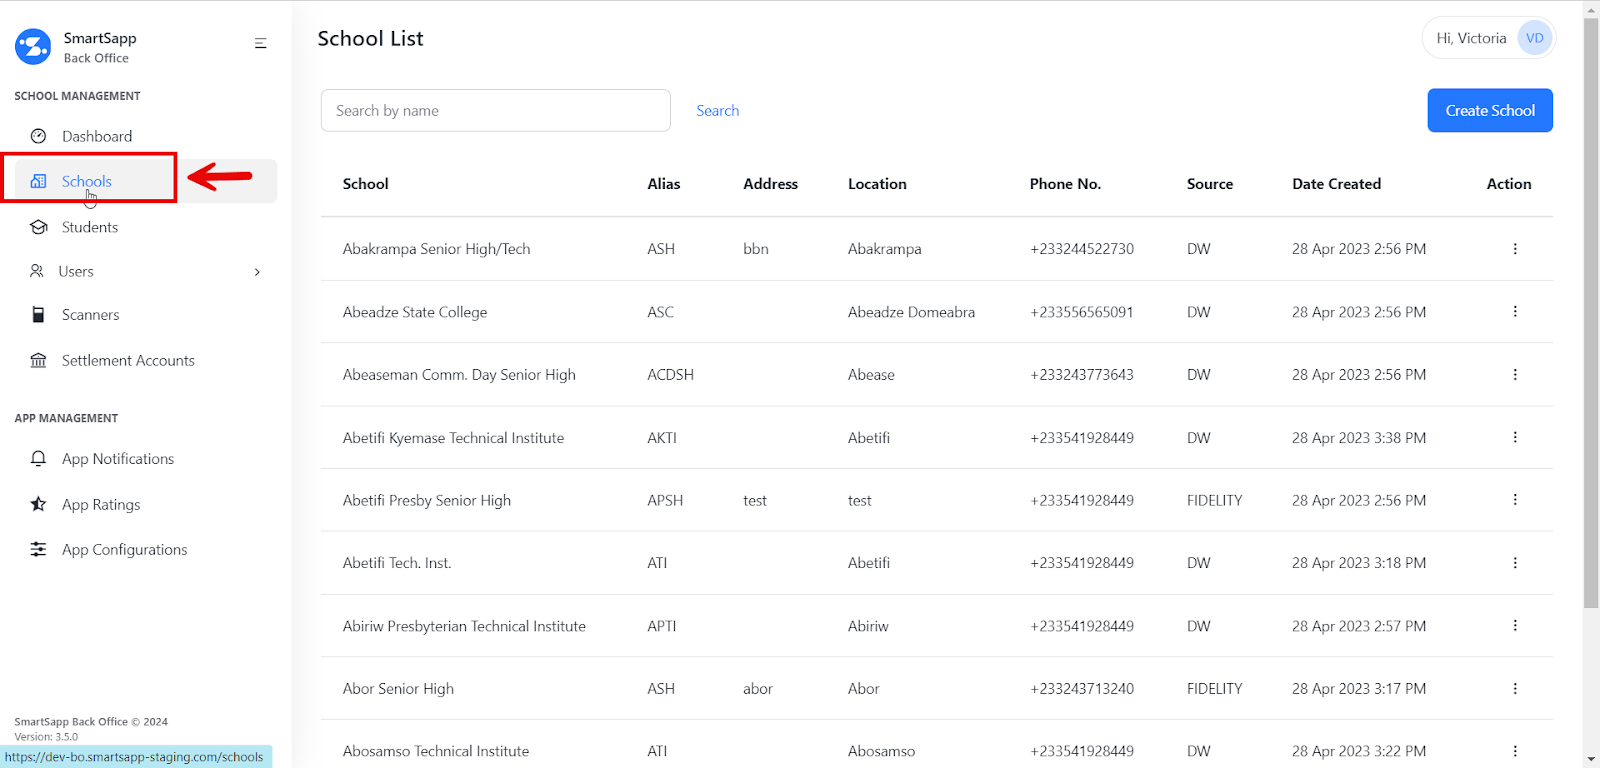
Task: Select Abosamso Technical Institute name
Action: click(x=436, y=751)
